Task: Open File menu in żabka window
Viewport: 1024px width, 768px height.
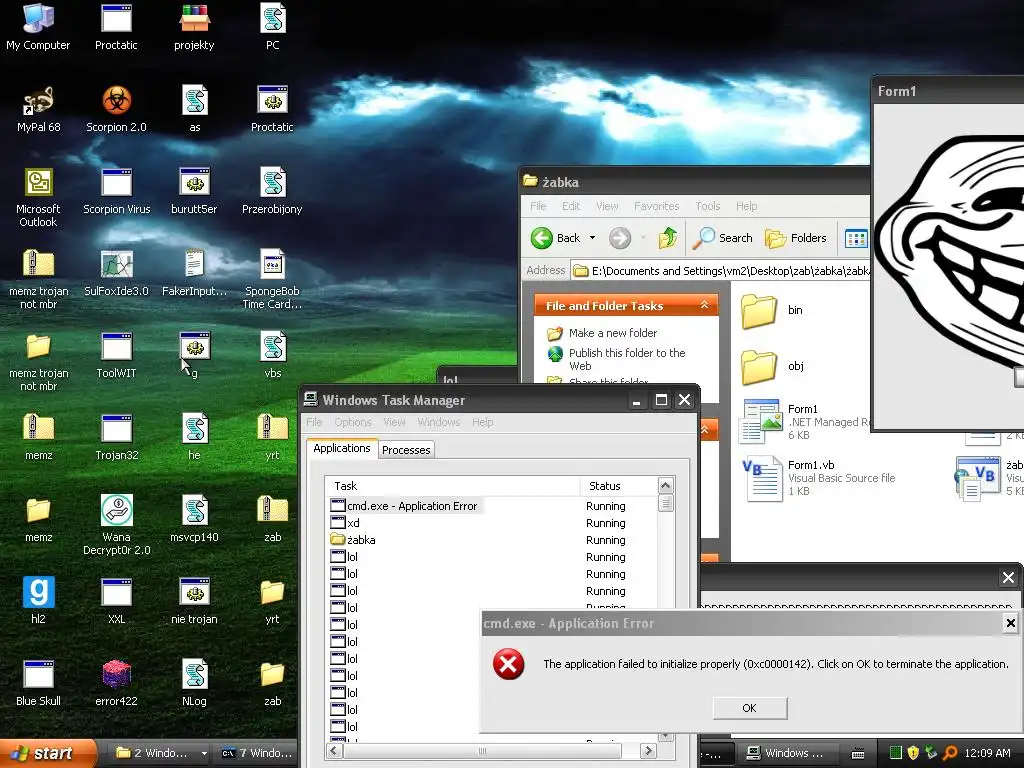Action: point(538,206)
